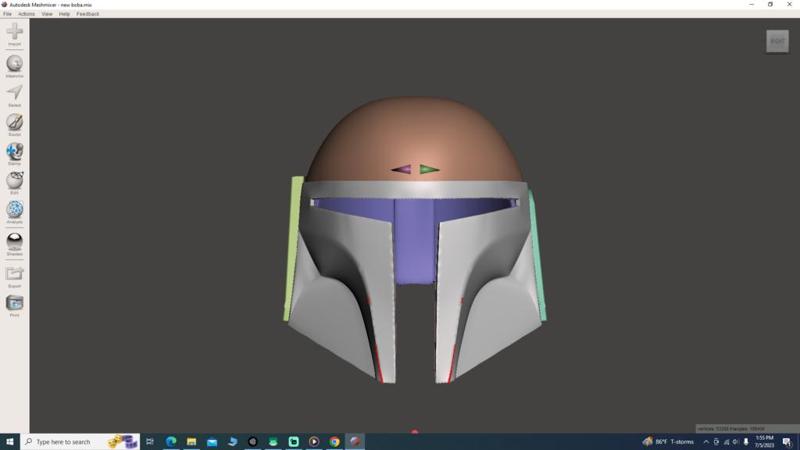
Task: Click the vertices and triangles status readout
Action: [x=746, y=429]
